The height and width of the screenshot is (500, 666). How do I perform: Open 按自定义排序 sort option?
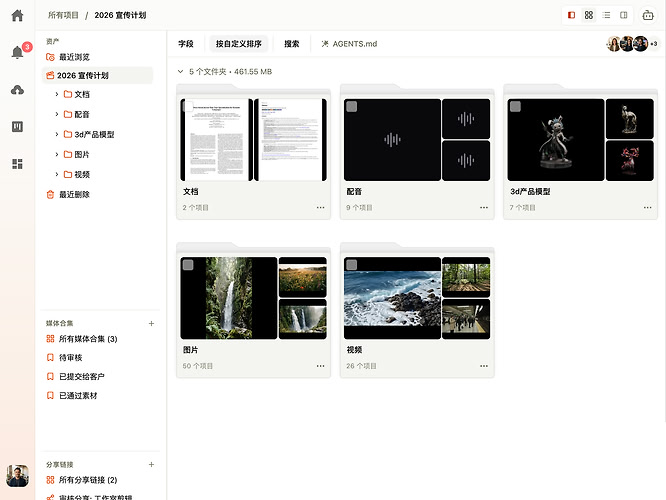tap(238, 44)
